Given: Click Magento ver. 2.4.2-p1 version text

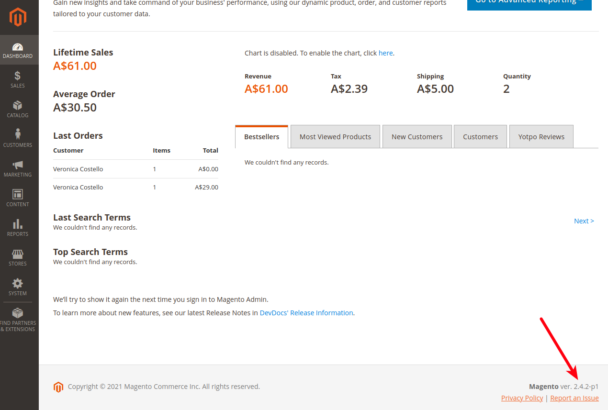Looking at the screenshot, I should [x=564, y=386].
